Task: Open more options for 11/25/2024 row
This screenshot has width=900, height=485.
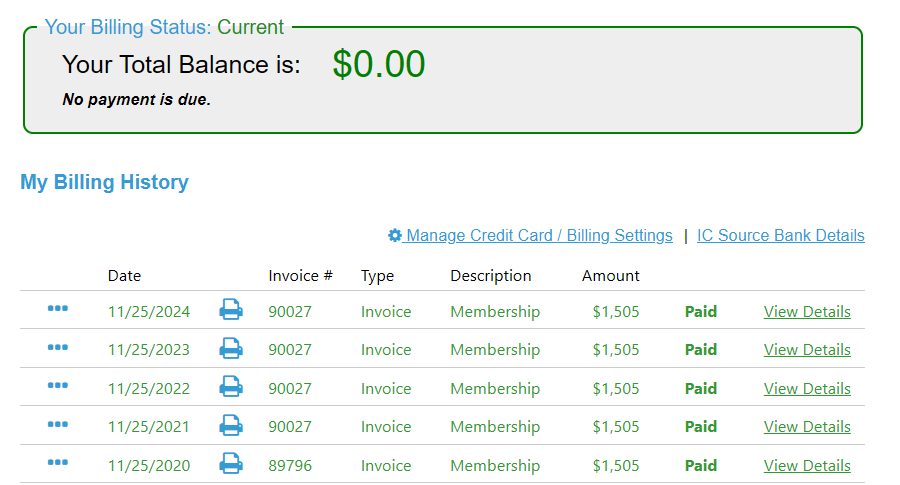Action: click(x=58, y=308)
